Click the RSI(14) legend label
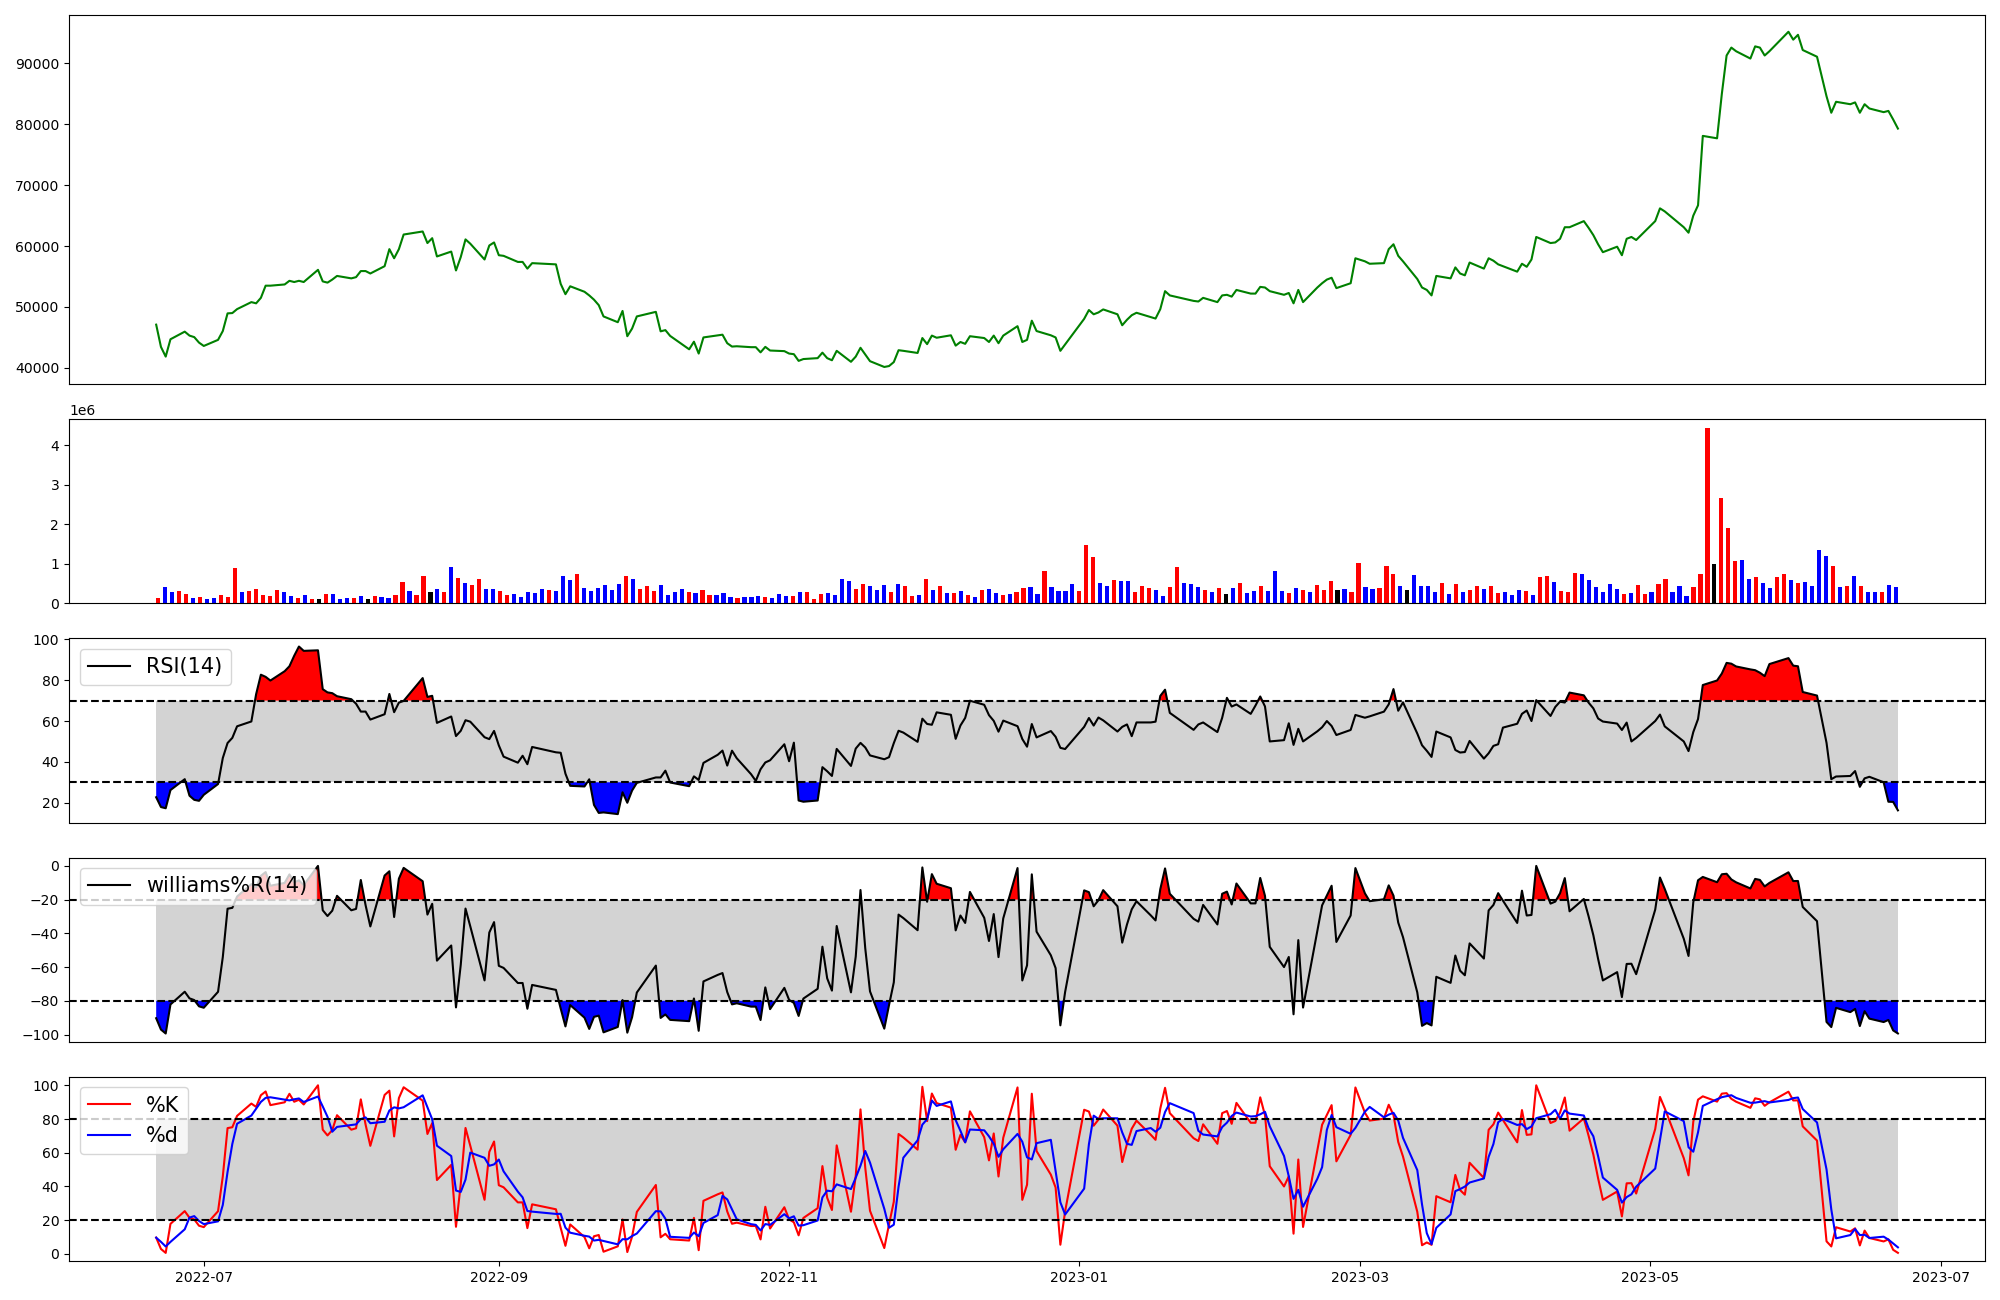 pos(184,666)
